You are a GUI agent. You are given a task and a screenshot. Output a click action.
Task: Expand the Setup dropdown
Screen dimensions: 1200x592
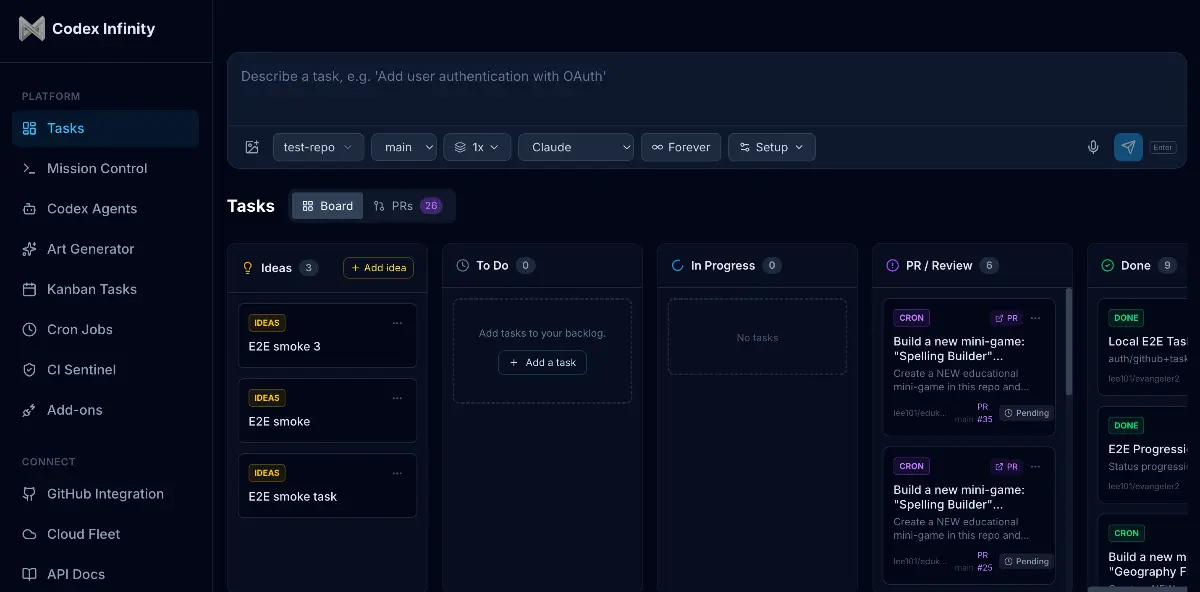[x=771, y=147]
